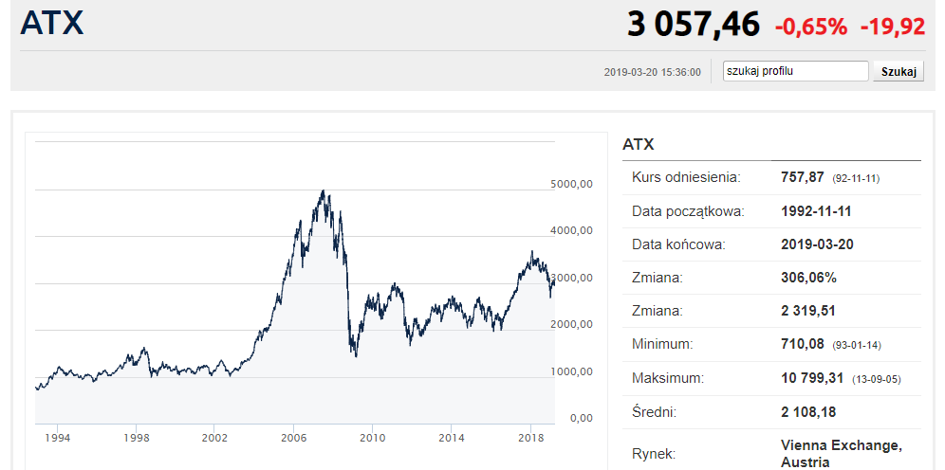Click the 2006 label on the chart axis
The height and width of the screenshot is (470, 945).
(294, 437)
